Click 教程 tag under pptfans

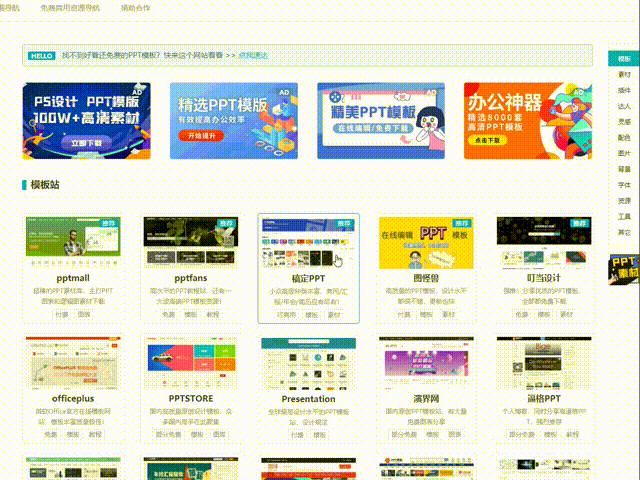click(213, 315)
